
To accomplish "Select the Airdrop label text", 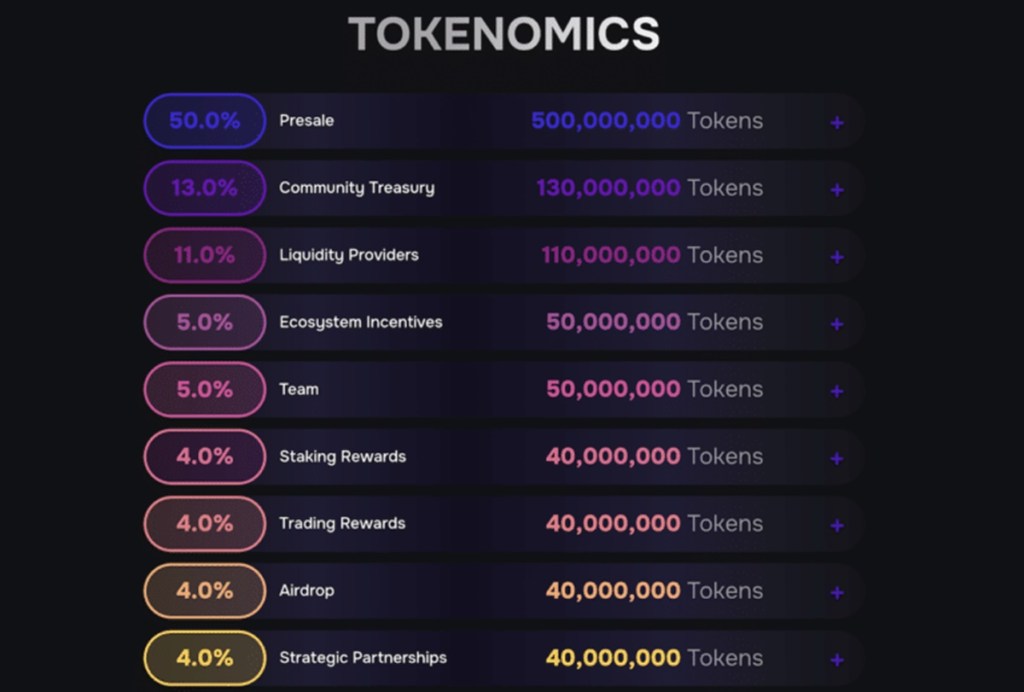I will [306, 591].
